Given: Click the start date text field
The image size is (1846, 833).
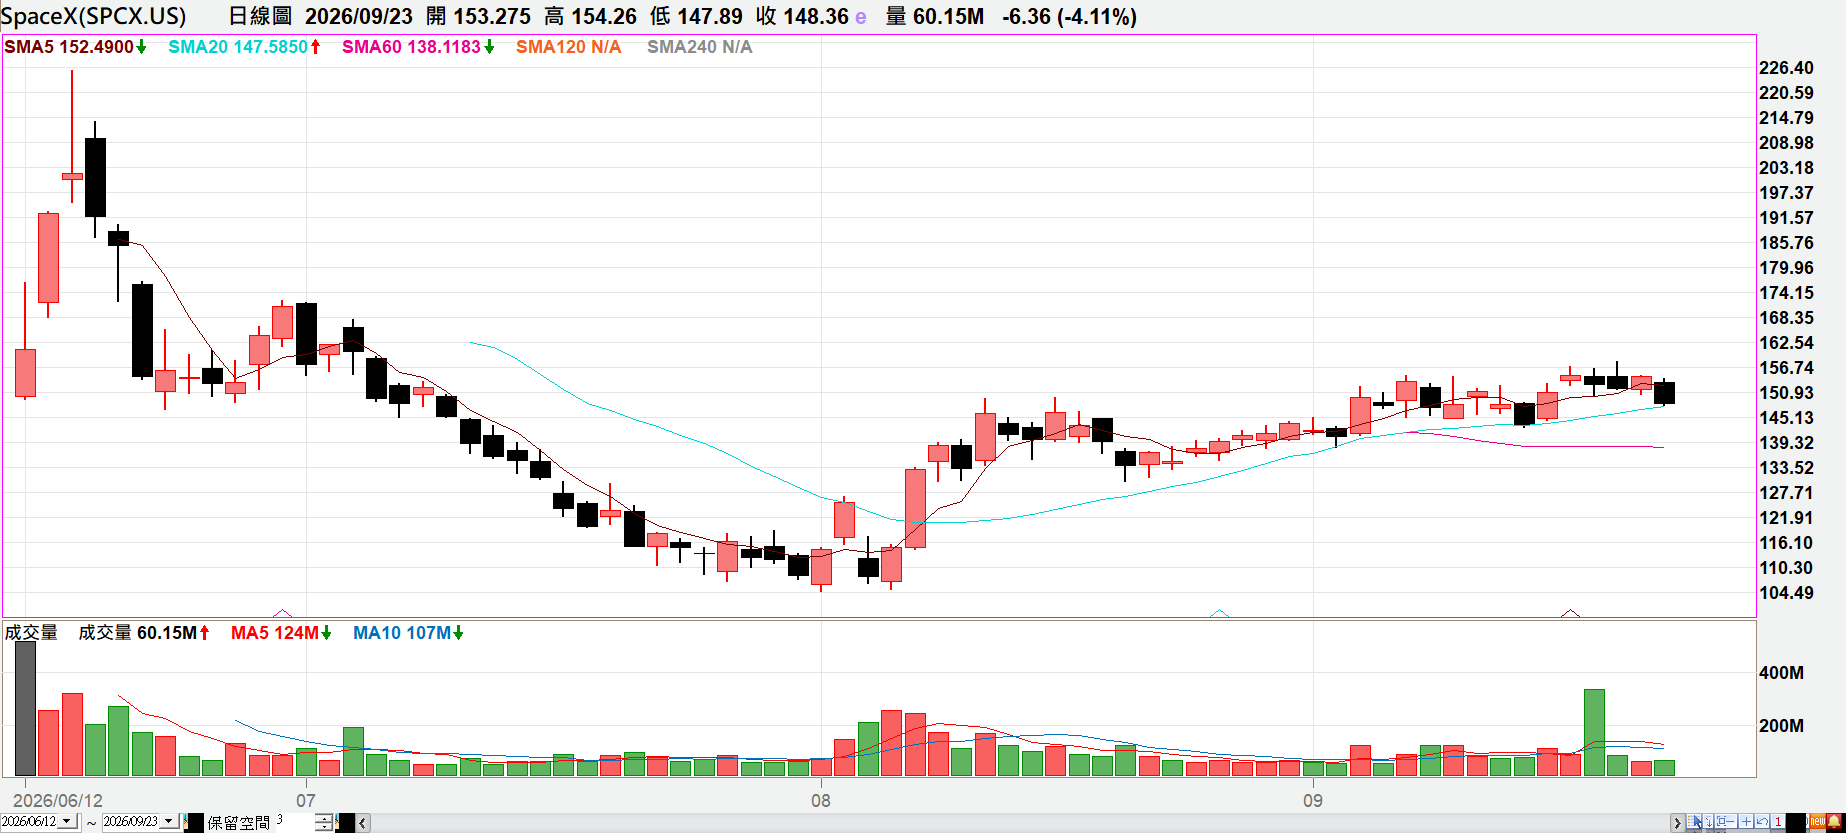Looking at the screenshot, I should 29,821.
